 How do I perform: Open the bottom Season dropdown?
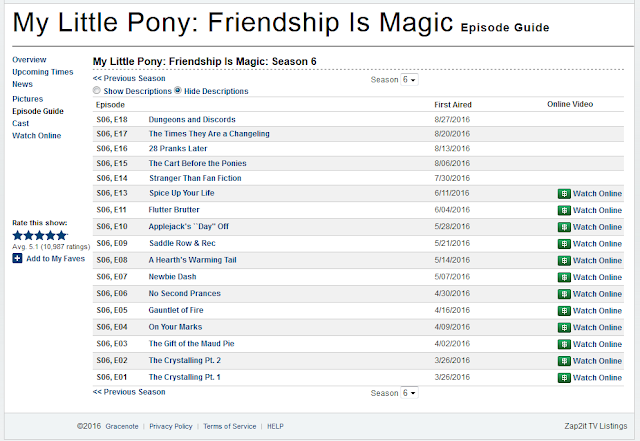coord(409,393)
